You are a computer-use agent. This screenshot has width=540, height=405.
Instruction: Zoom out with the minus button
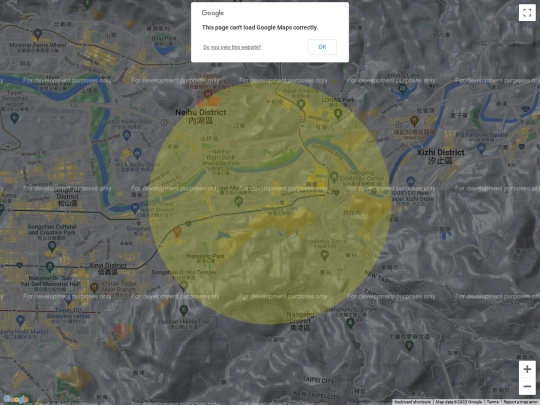click(527, 386)
